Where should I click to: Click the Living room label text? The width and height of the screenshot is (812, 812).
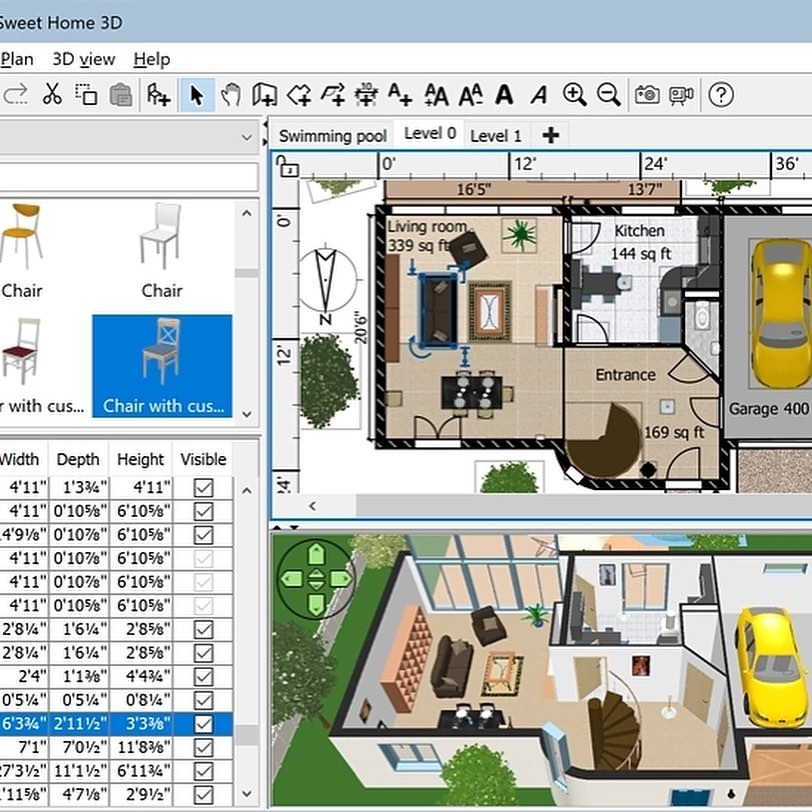pos(427,227)
